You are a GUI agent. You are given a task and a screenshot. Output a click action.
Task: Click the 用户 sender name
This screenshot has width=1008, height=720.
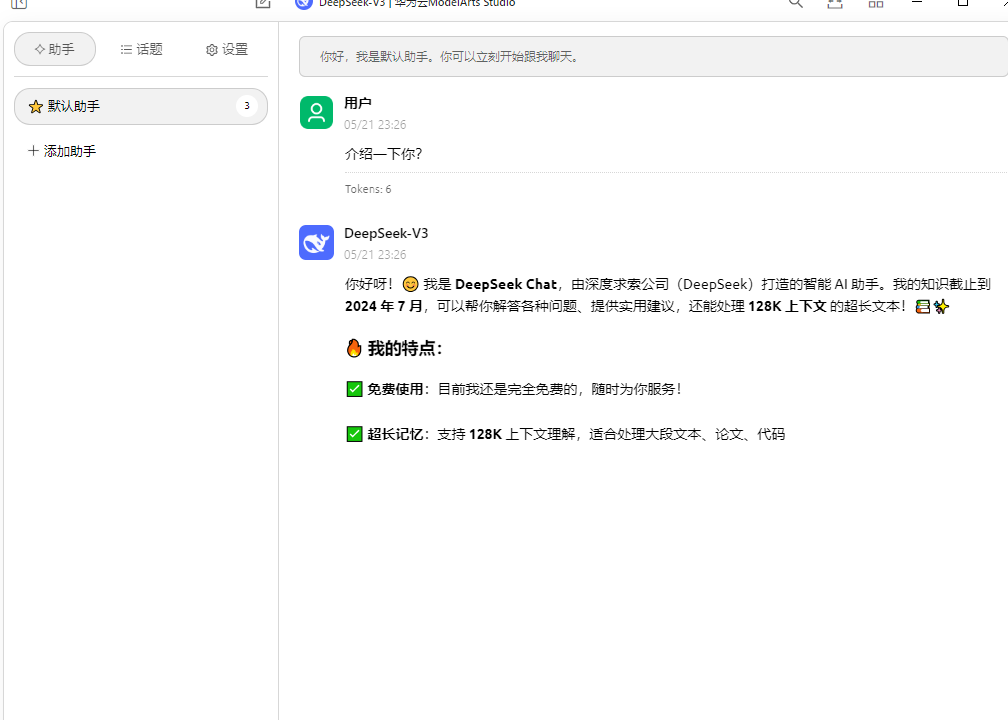pos(357,103)
